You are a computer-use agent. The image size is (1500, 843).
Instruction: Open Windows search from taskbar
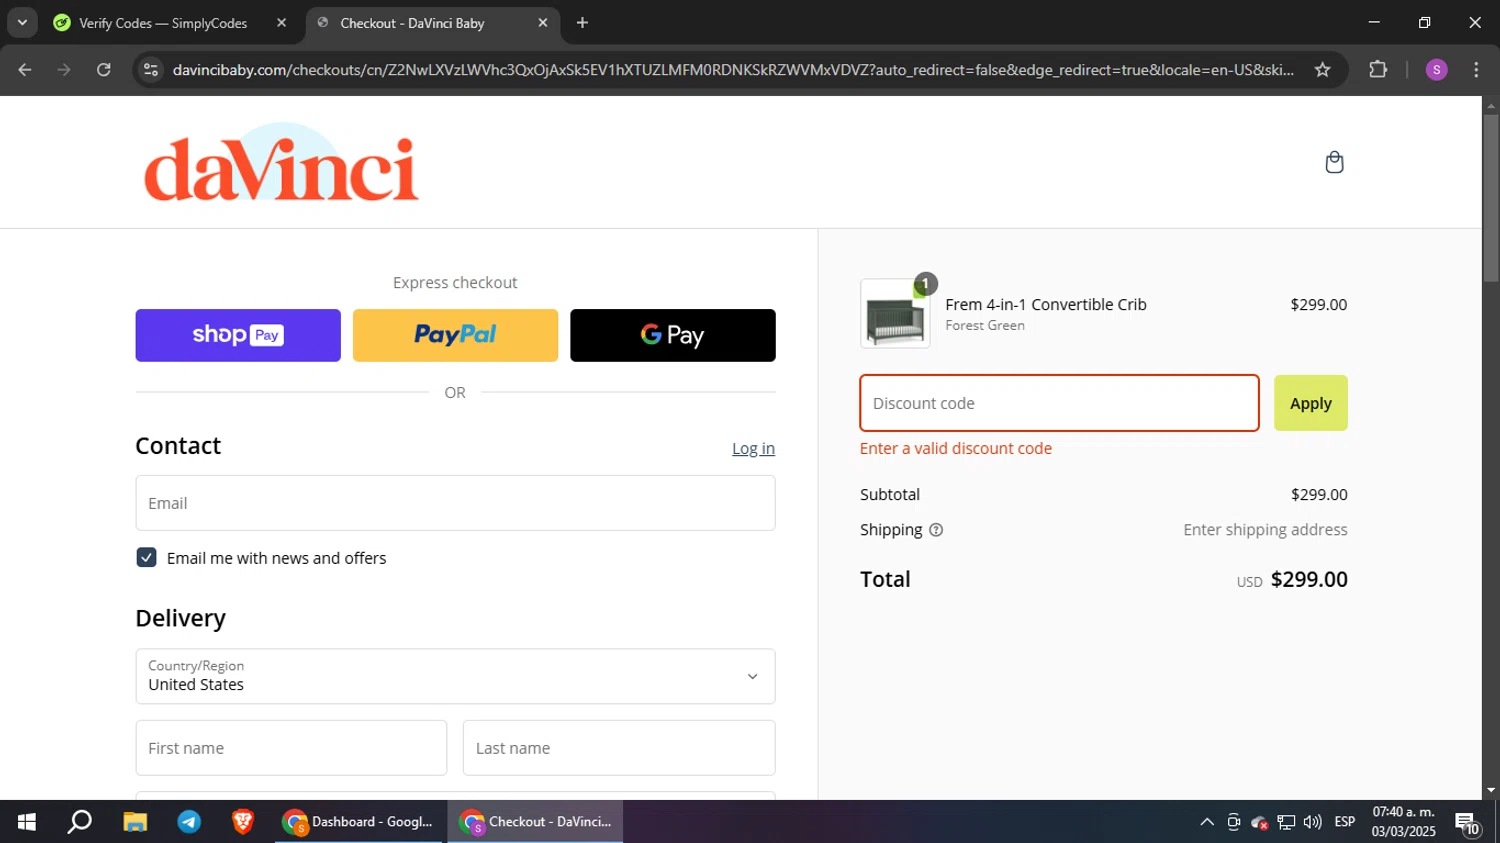click(79, 822)
